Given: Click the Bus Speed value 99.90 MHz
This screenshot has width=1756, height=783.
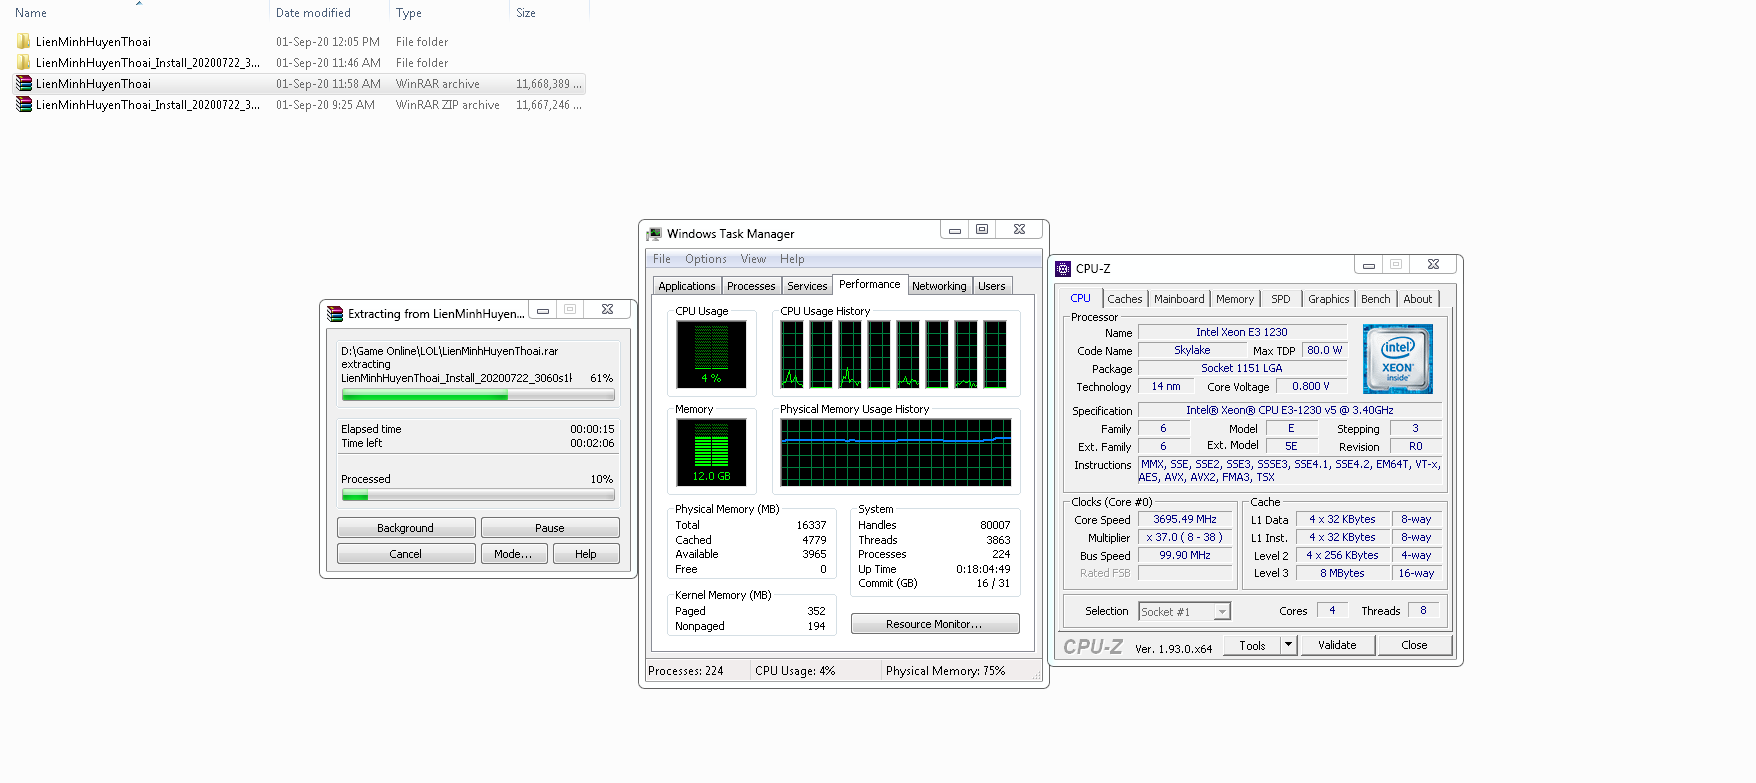Looking at the screenshot, I should pyautogui.click(x=1185, y=556).
